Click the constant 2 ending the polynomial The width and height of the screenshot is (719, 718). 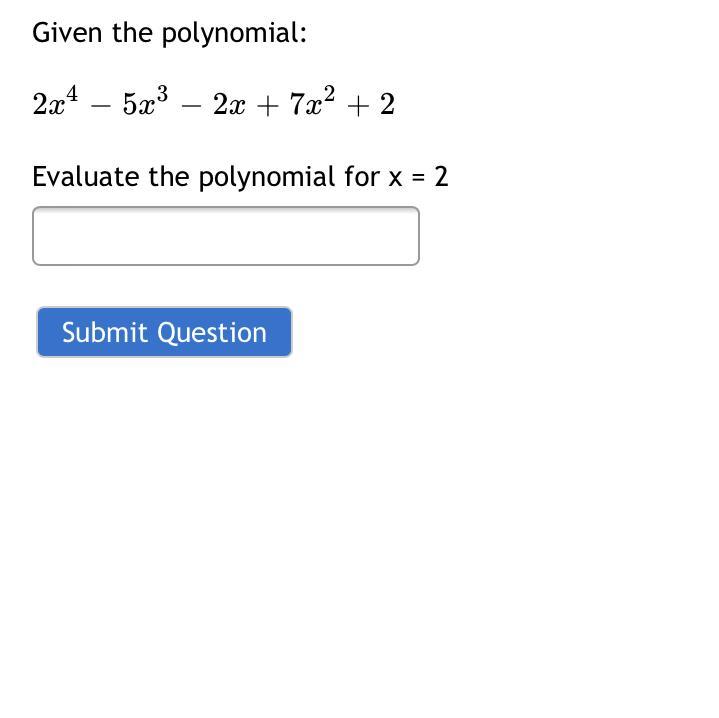[x=387, y=105]
